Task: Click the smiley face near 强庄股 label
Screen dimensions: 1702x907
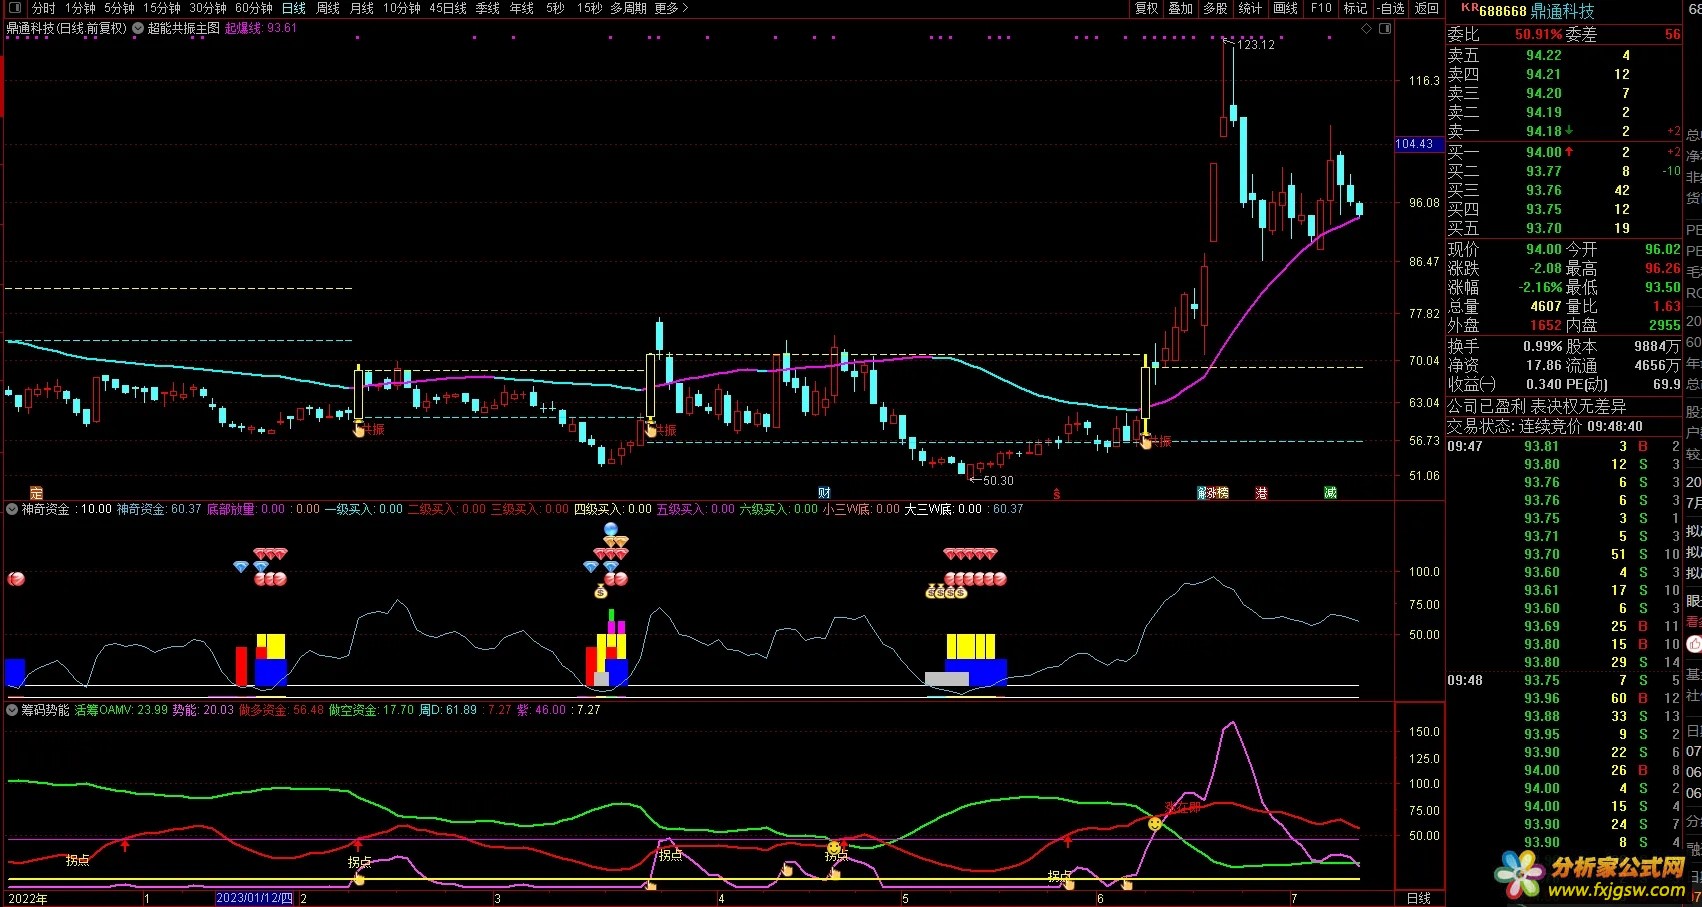Action: point(1155,823)
